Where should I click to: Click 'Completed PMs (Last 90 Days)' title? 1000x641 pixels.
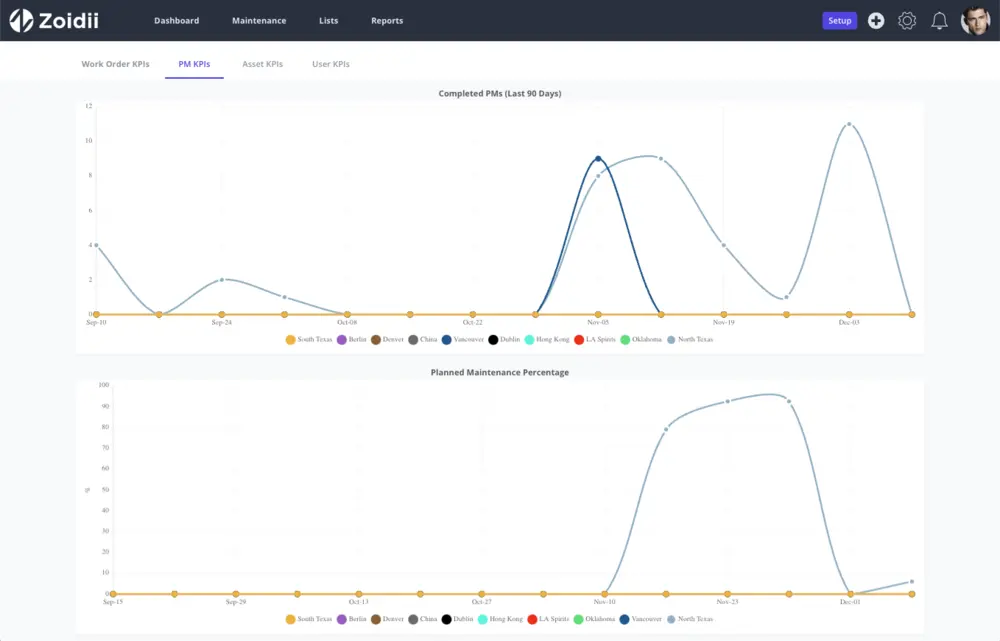tap(500, 93)
